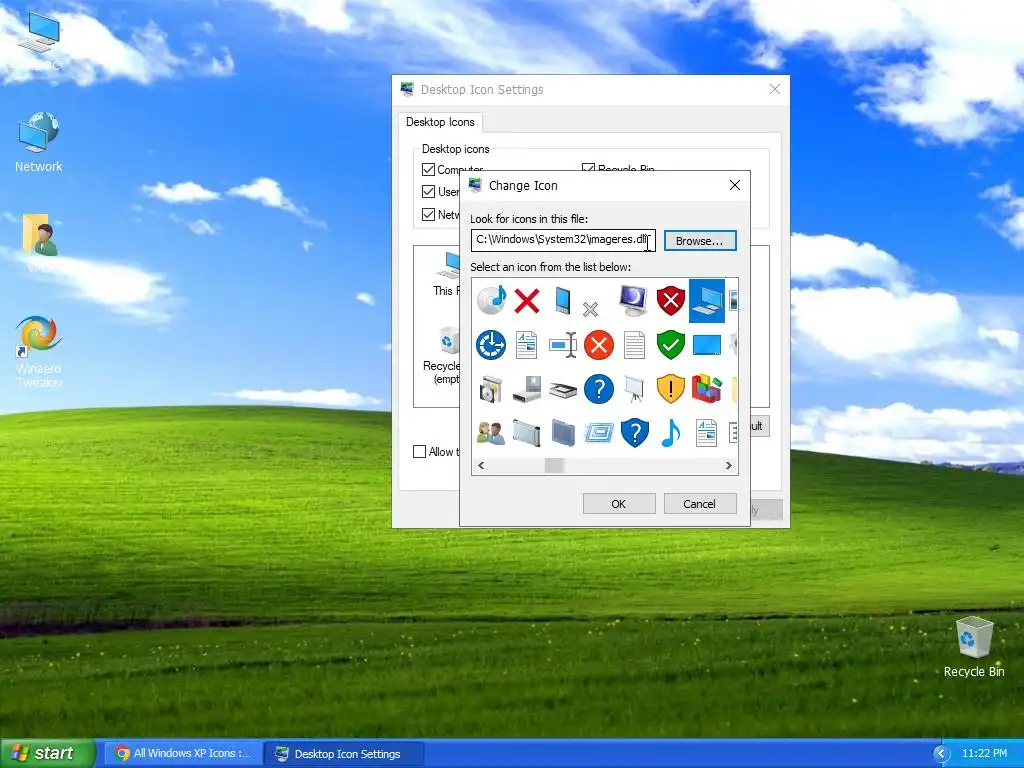Select the This PC desktop icon

(x=39, y=41)
